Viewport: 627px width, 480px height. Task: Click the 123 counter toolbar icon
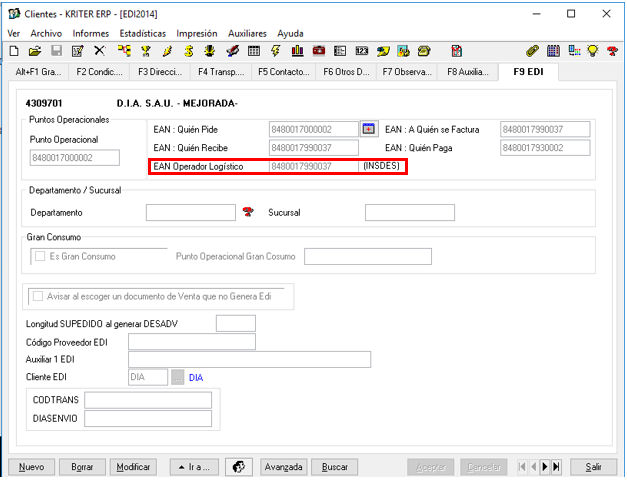click(361, 51)
